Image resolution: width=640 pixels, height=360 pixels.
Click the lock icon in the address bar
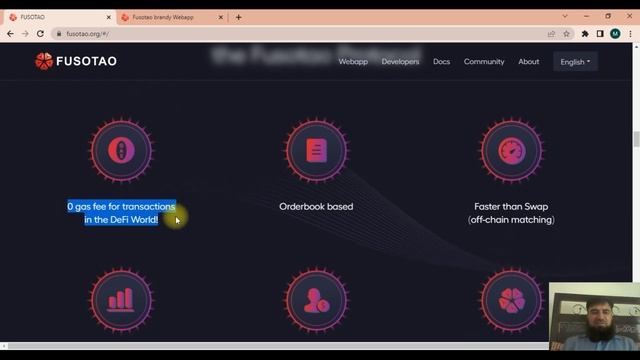pyautogui.click(x=59, y=34)
